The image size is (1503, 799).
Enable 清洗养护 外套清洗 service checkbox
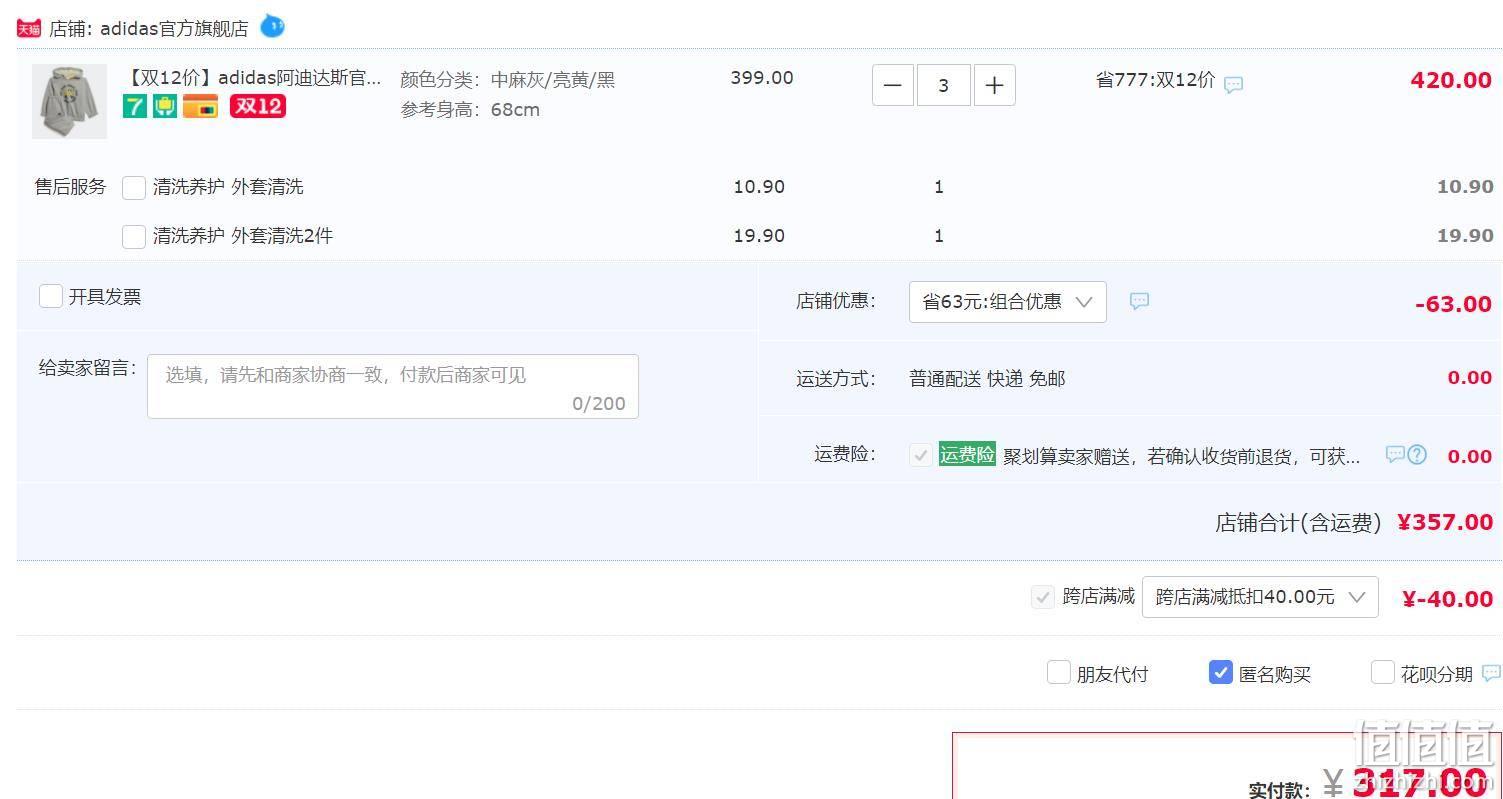[134, 187]
